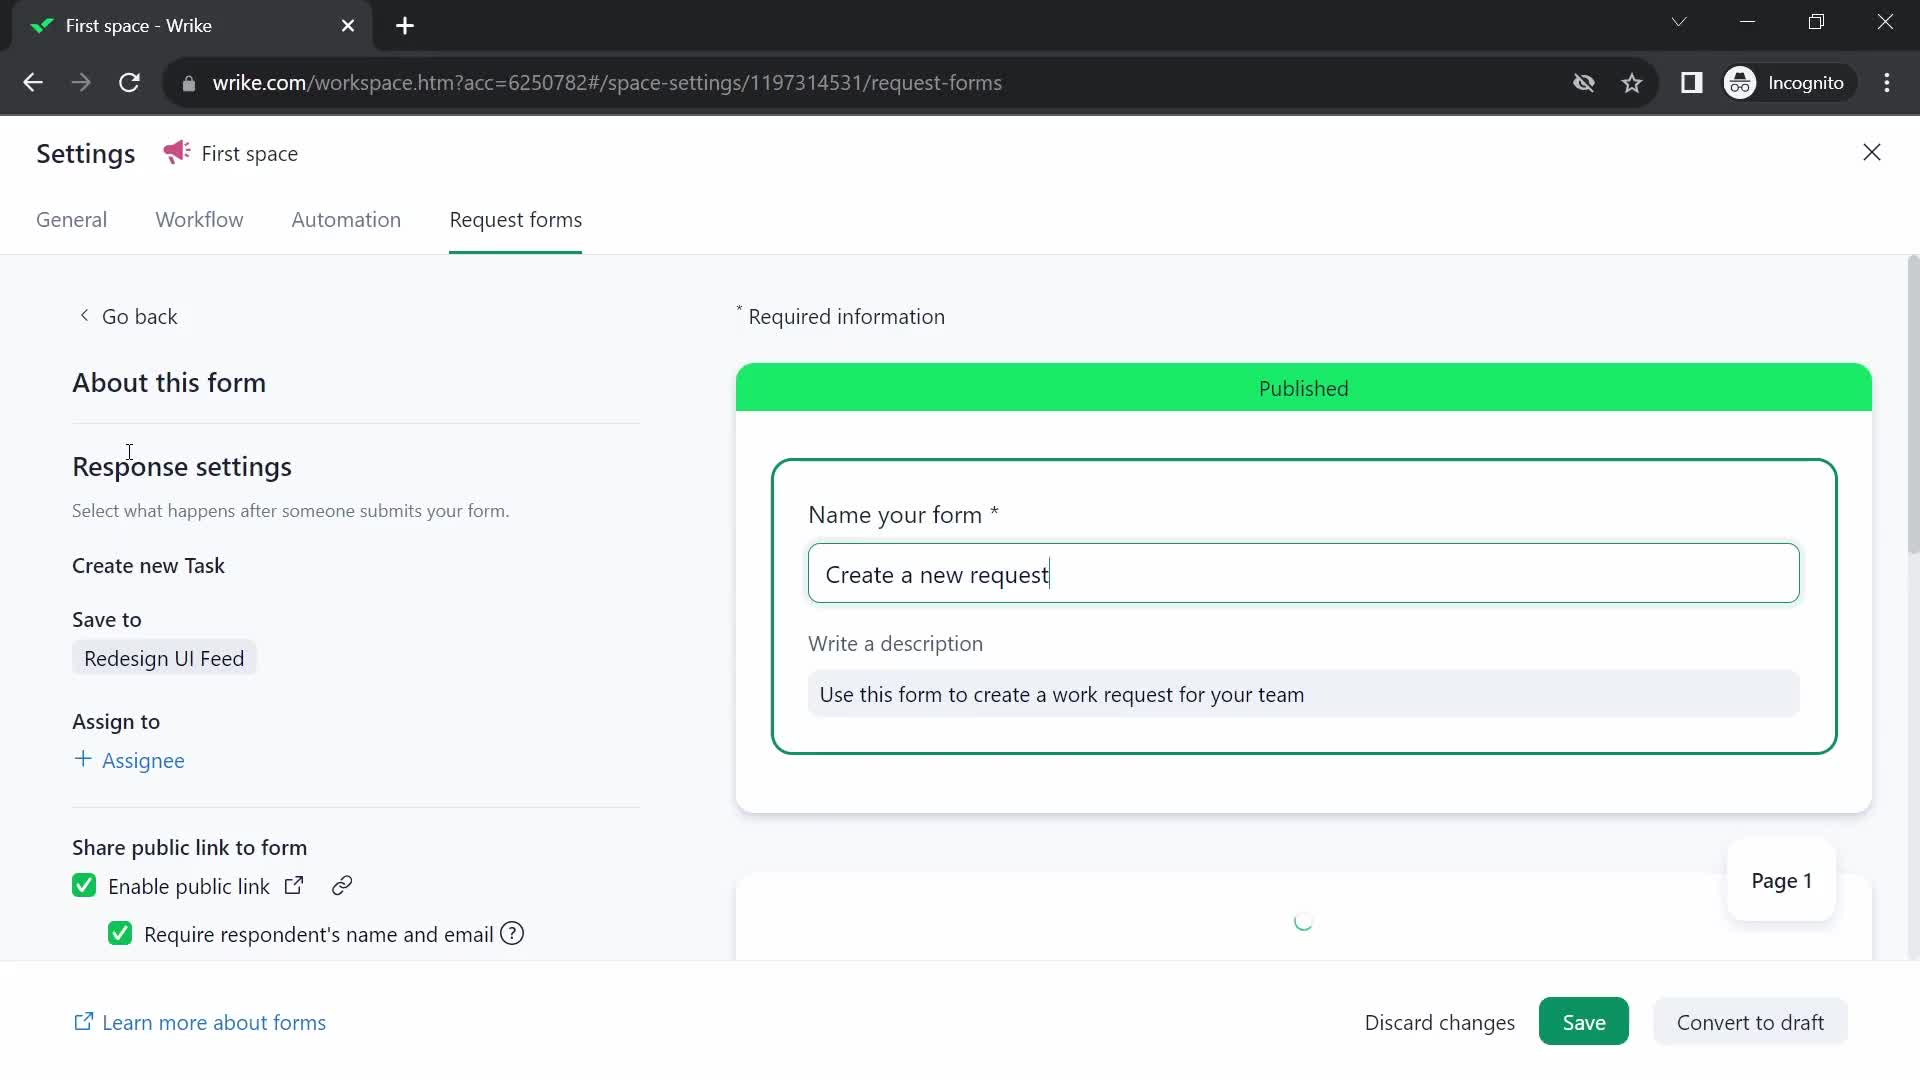Click the Request forms tab
Viewport: 1920px width, 1080px height.
[x=516, y=220]
